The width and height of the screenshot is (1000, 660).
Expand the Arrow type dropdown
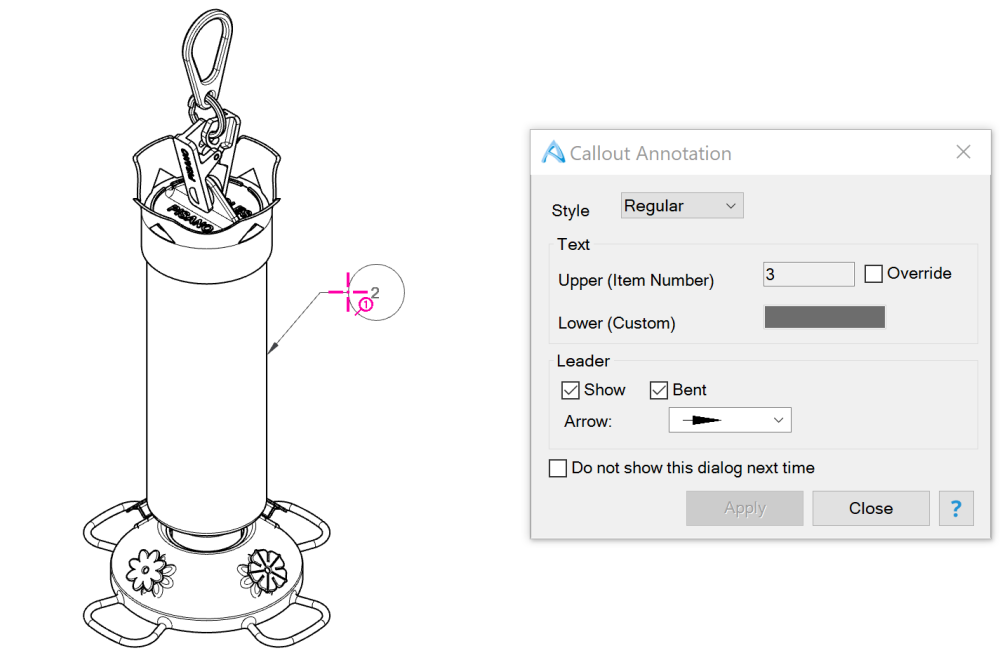point(729,421)
